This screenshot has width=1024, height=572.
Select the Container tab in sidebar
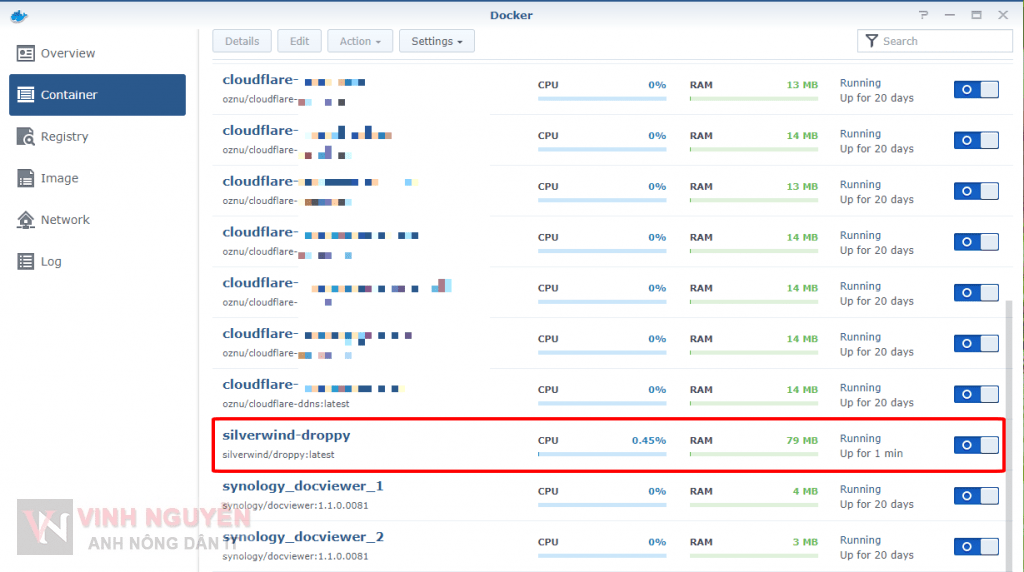(x=97, y=95)
